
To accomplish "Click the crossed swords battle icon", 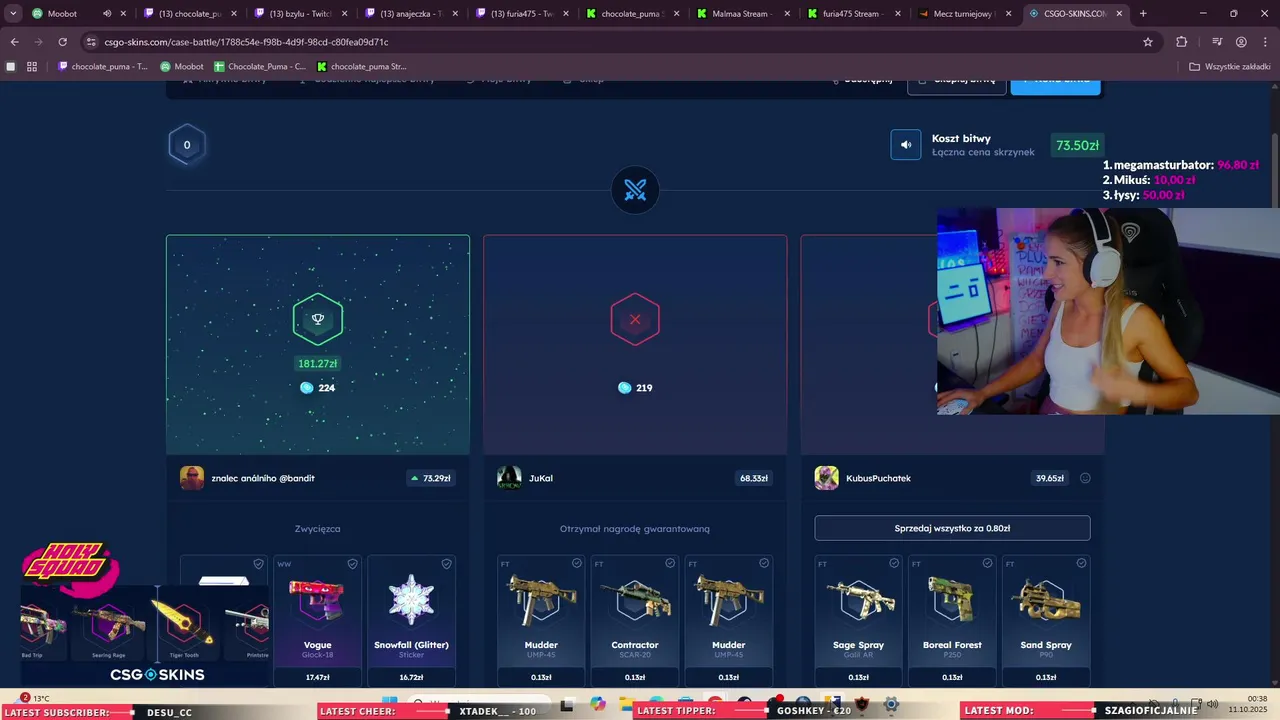I will tap(635, 190).
